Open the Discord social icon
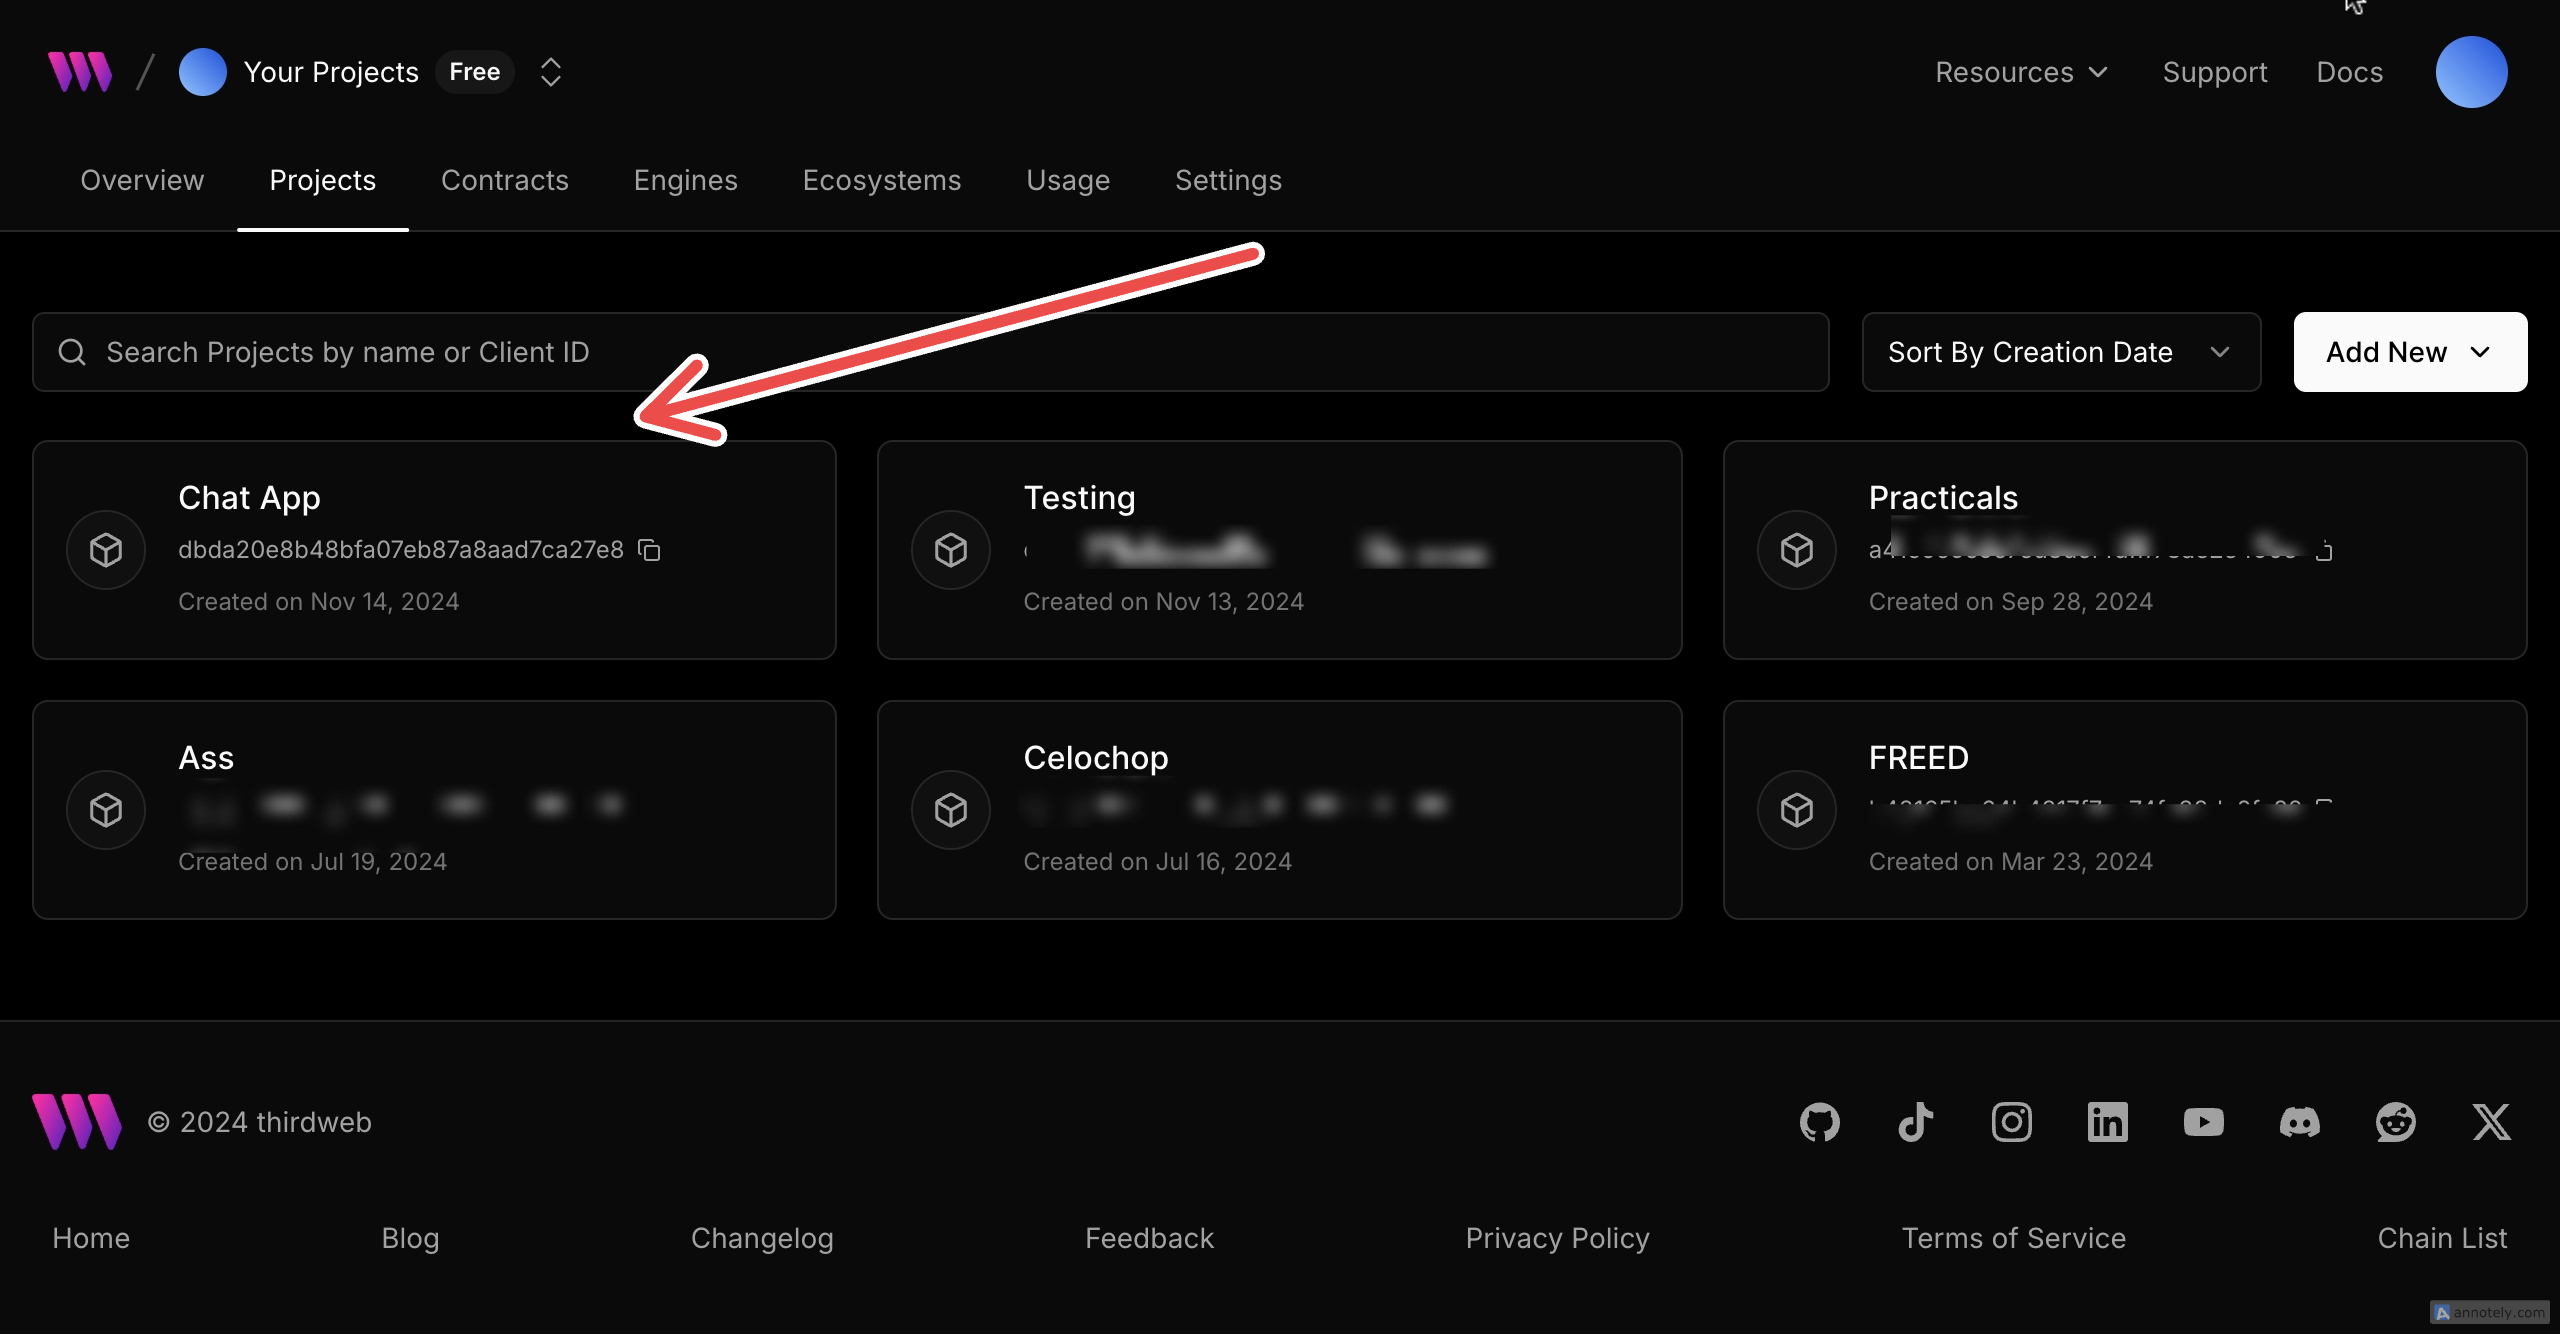The width and height of the screenshot is (2560, 1334). (x=2299, y=1122)
